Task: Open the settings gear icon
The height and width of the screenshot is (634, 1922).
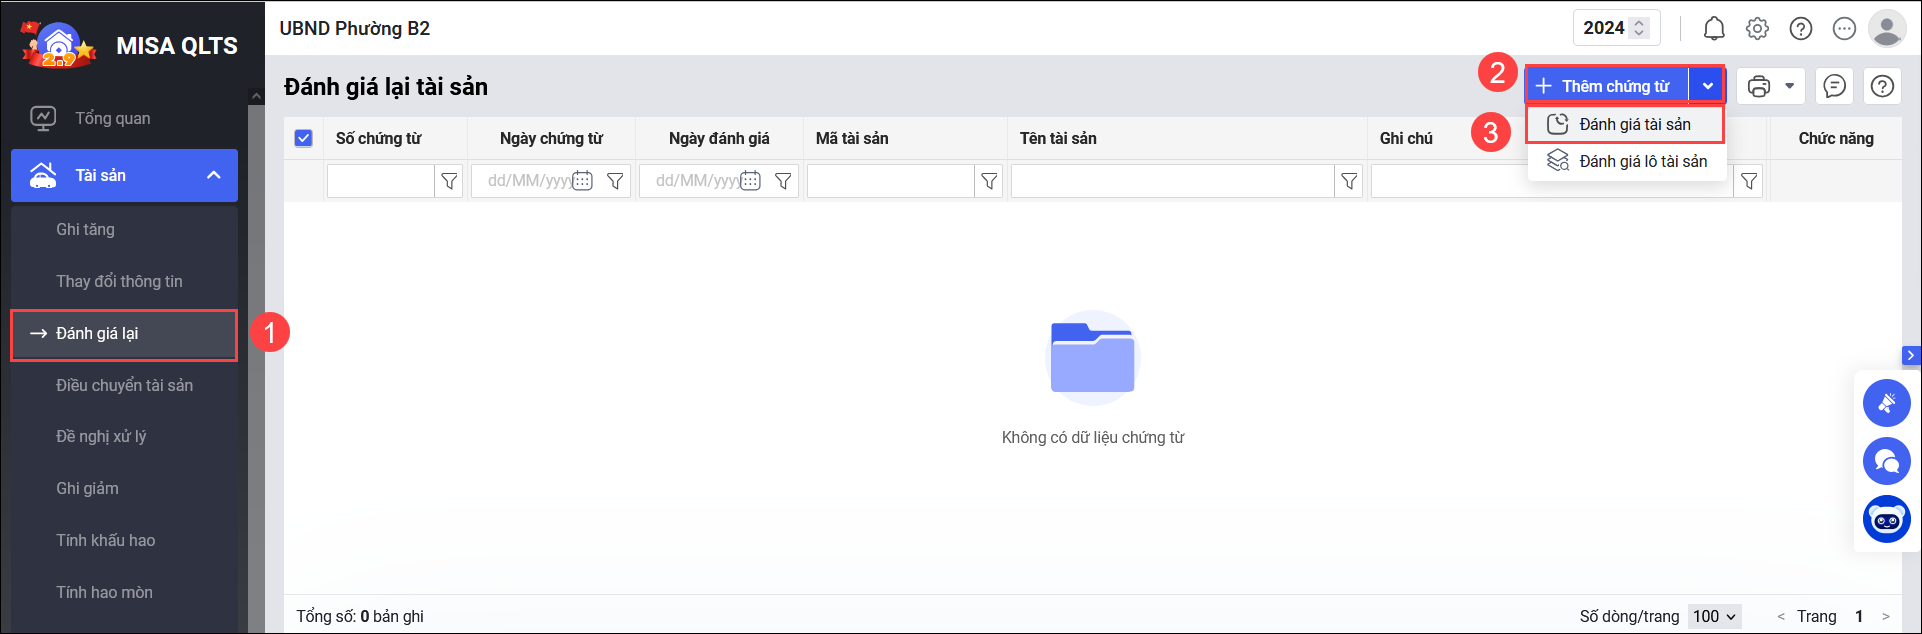Action: [x=1757, y=28]
